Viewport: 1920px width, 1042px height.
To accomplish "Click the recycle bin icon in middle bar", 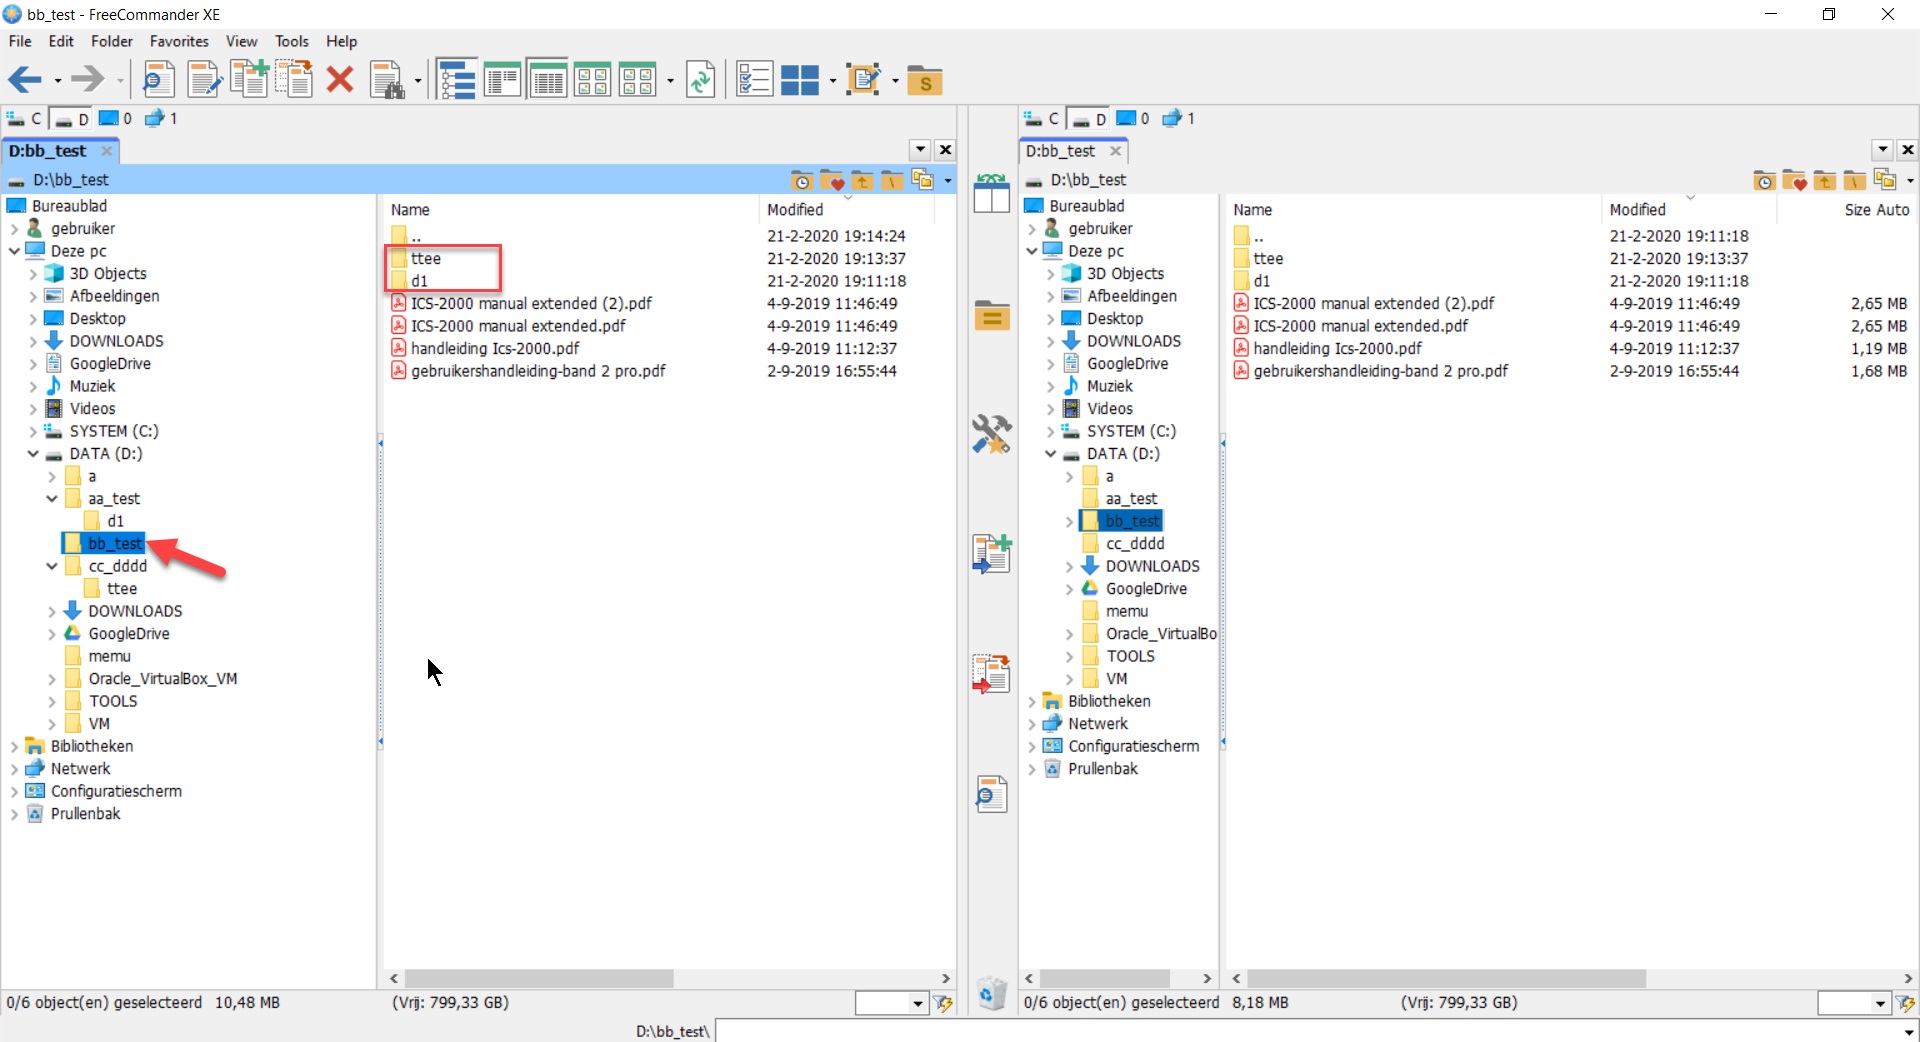I will (x=991, y=993).
